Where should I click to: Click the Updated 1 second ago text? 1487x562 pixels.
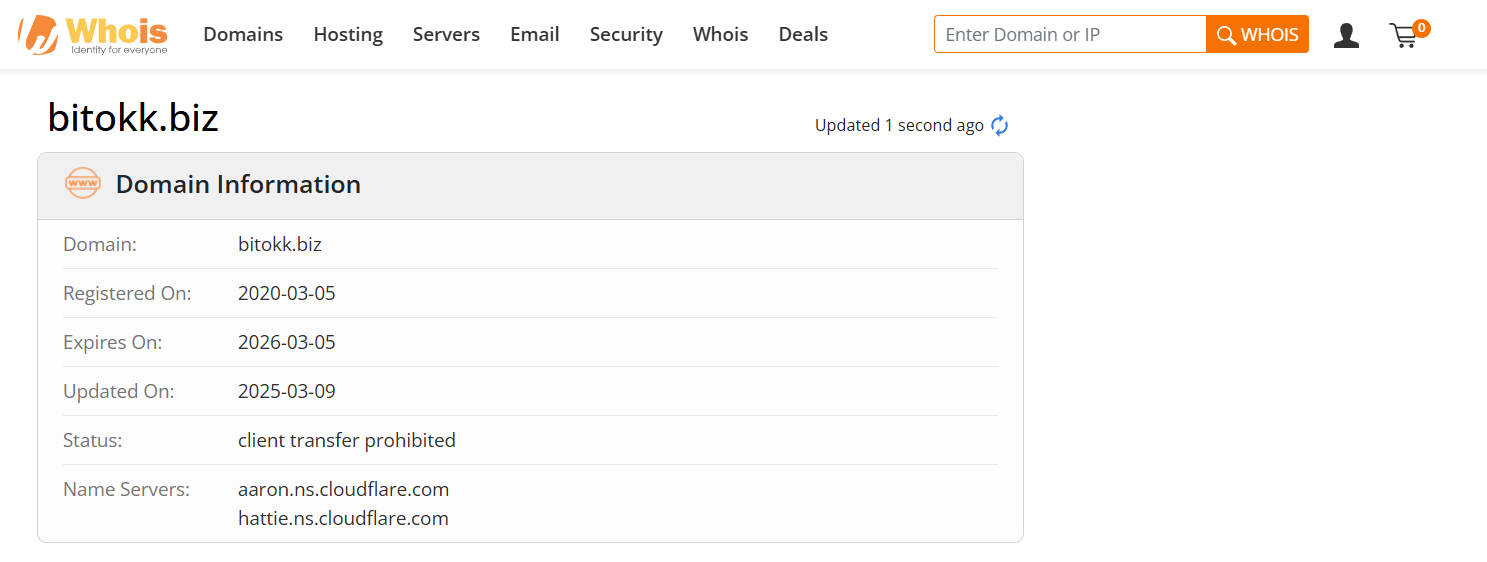[899, 126]
